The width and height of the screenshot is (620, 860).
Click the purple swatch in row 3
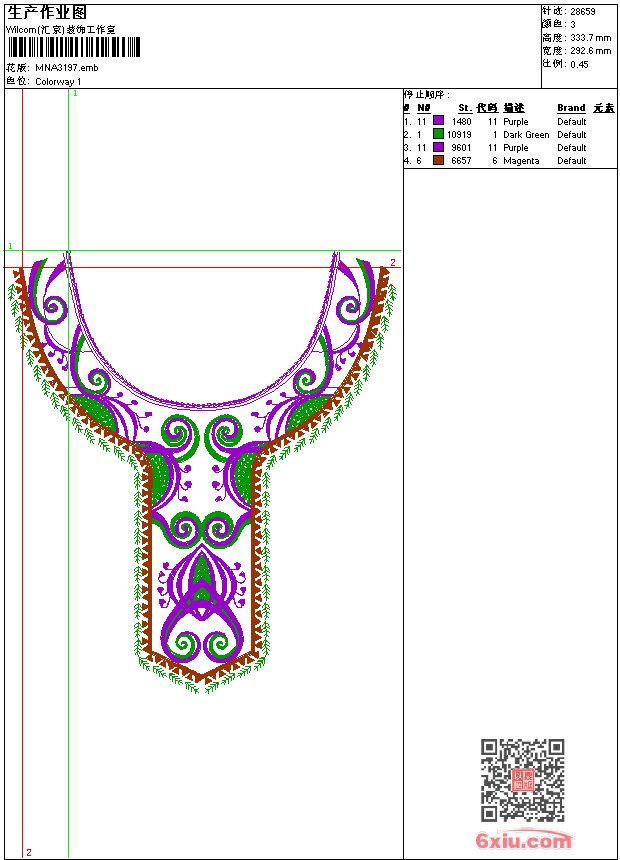click(x=438, y=147)
